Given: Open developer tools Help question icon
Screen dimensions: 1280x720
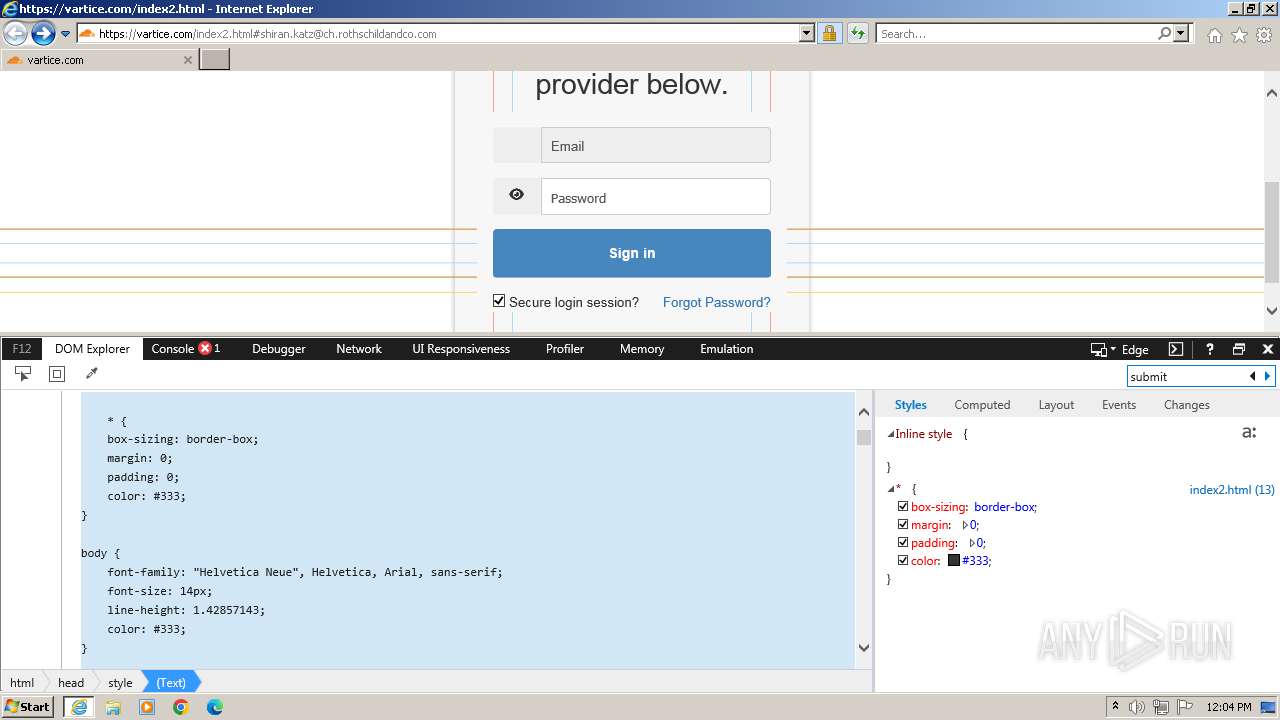Looking at the screenshot, I should (x=1210, y=349).
